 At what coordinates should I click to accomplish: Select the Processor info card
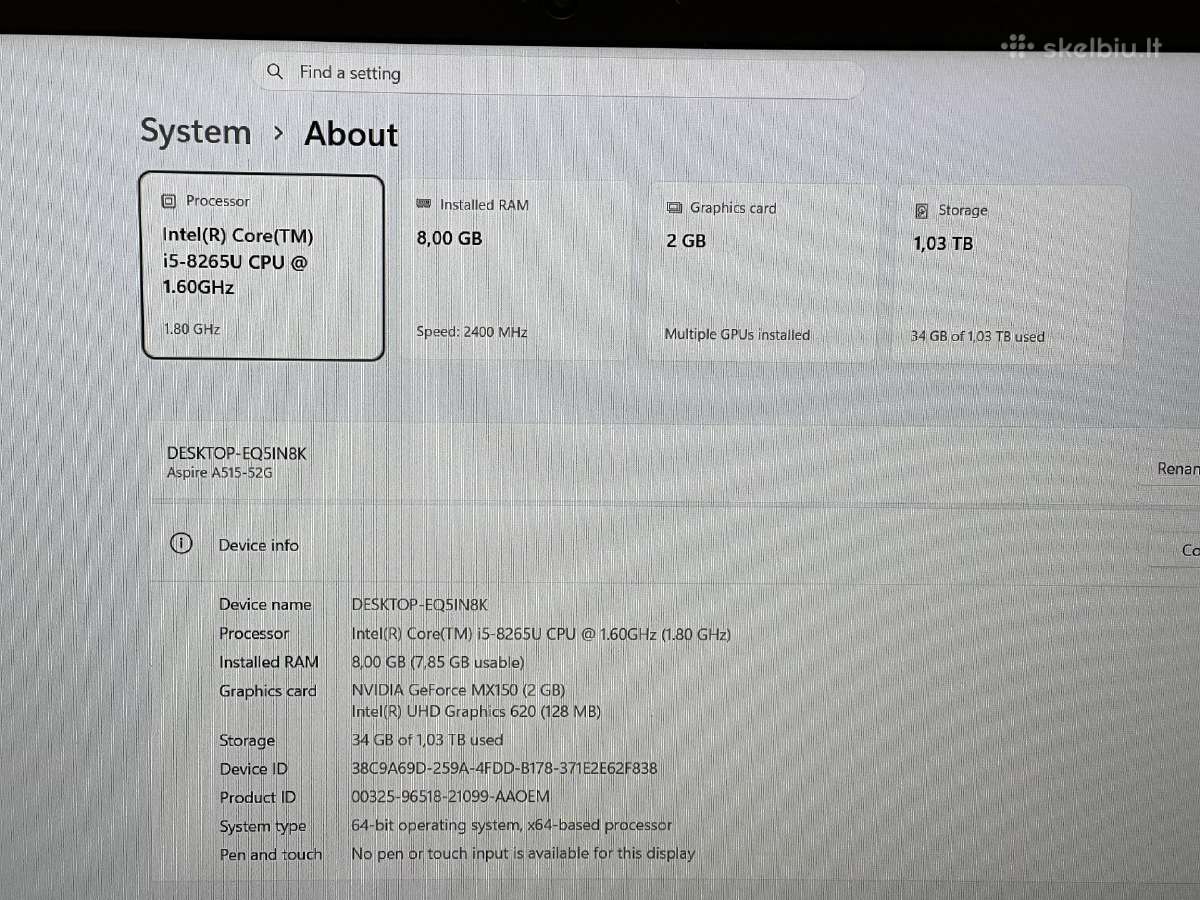(262, 267)
